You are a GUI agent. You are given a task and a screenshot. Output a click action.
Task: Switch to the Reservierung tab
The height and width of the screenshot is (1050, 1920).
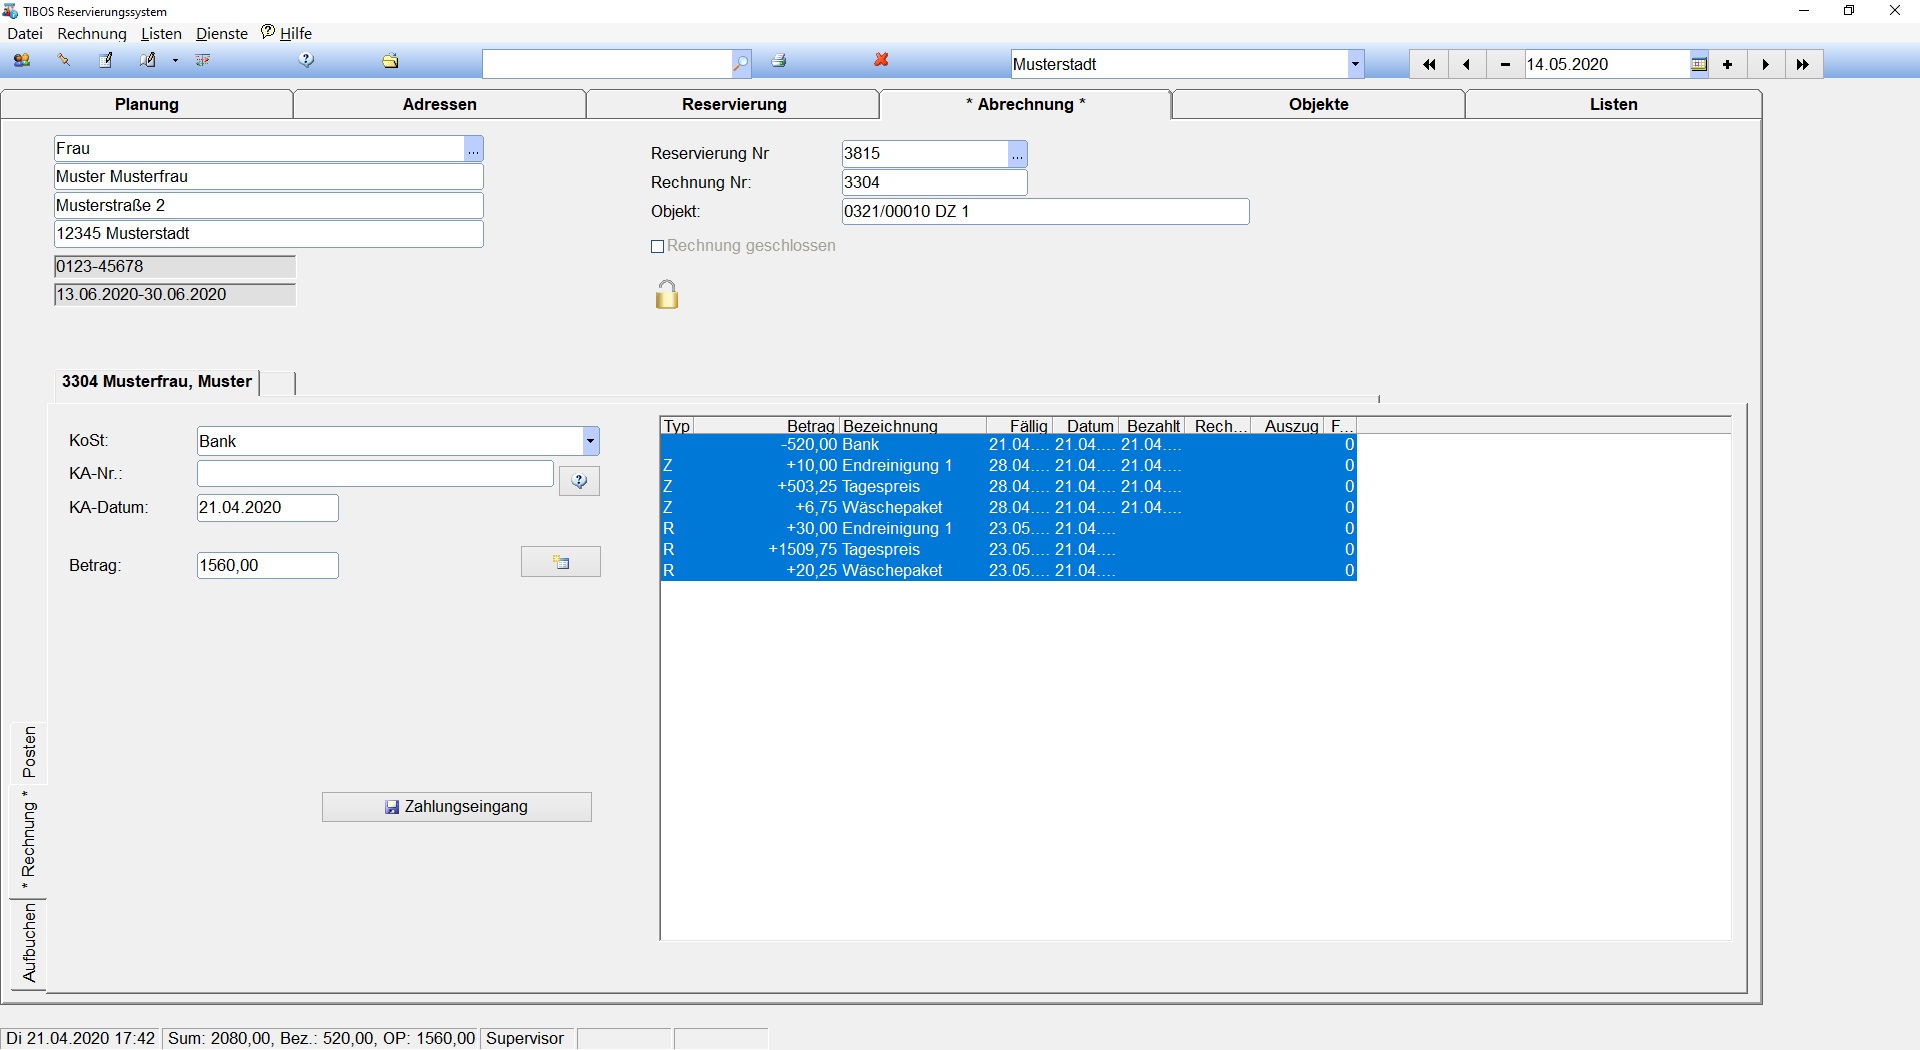point(734,104)
